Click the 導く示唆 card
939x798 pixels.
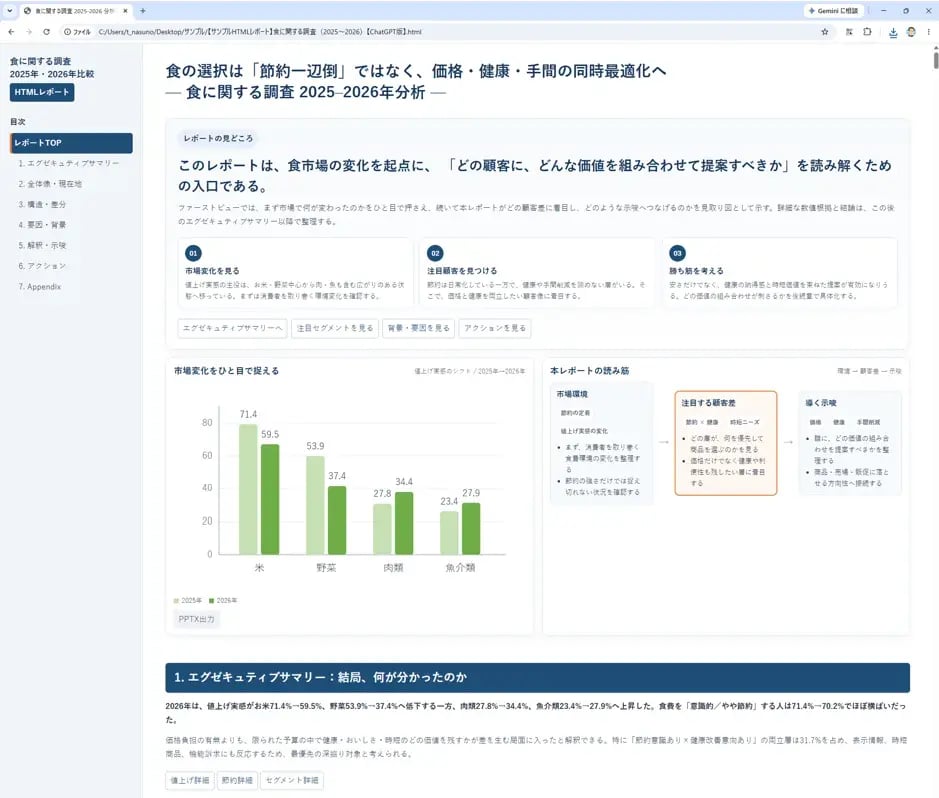pyautogui.click(x=850, y=443)
